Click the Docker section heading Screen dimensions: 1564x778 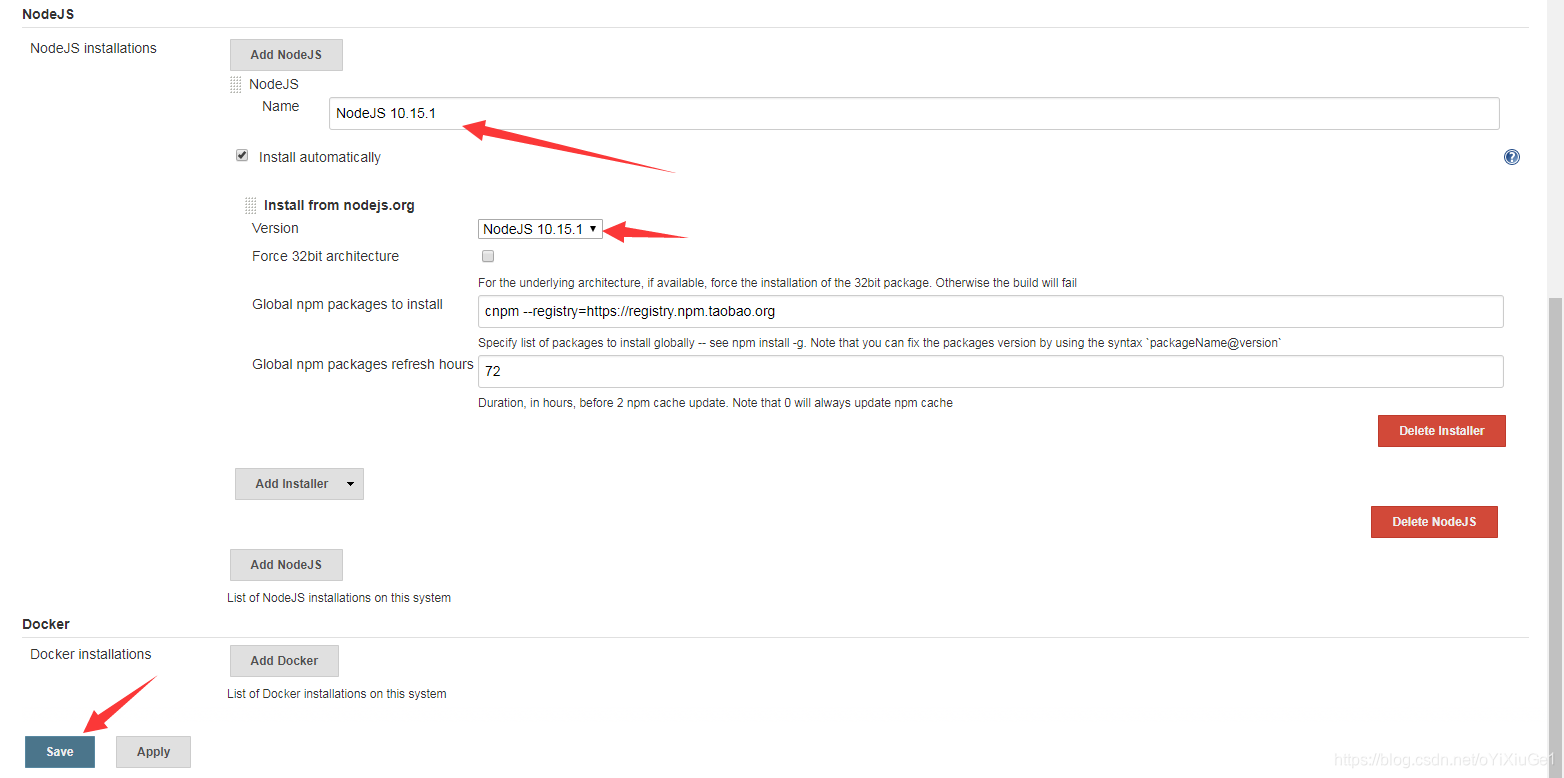[46, 624]
